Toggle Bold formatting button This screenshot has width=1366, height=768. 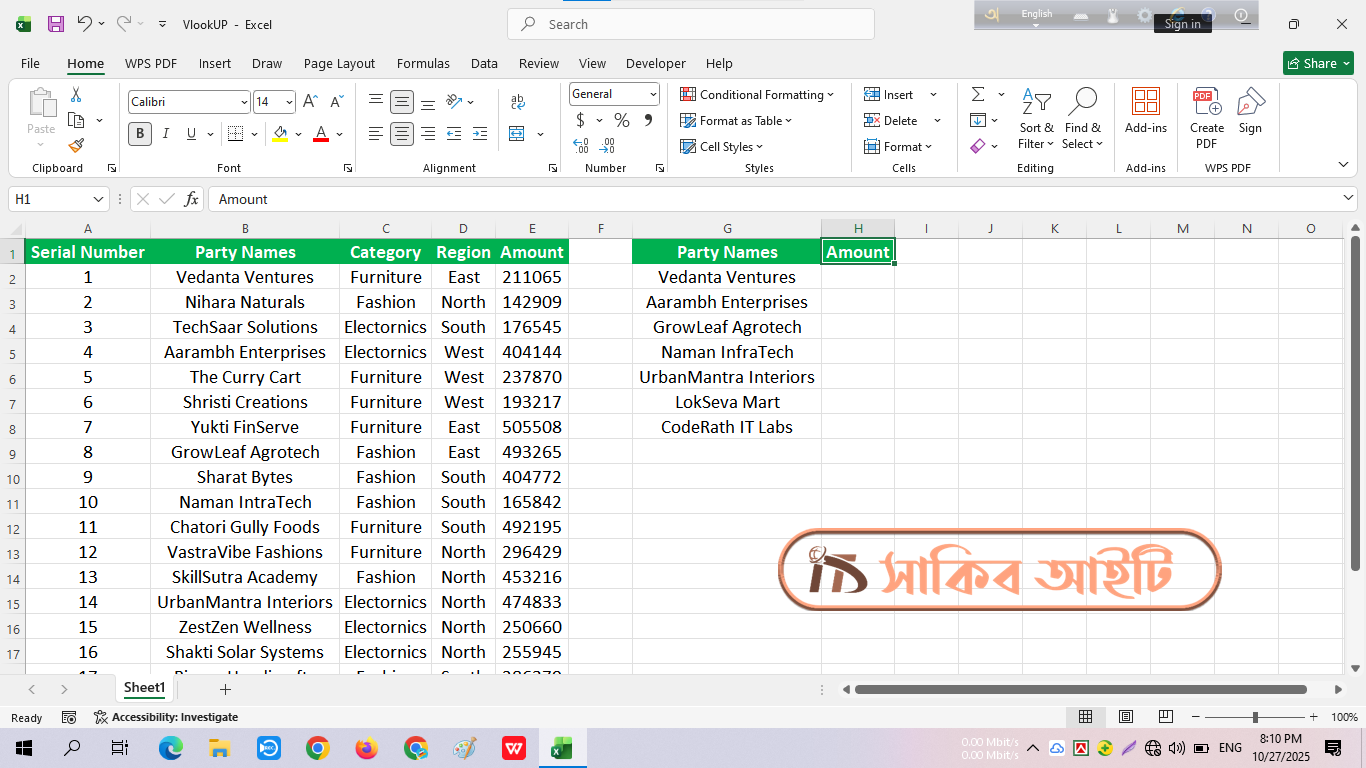[x=140, y=134]
